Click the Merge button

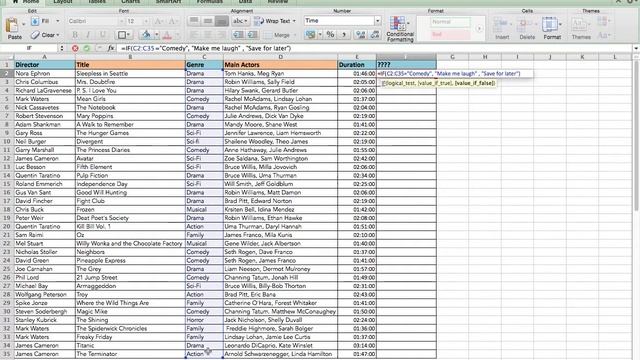click(279, 35)
